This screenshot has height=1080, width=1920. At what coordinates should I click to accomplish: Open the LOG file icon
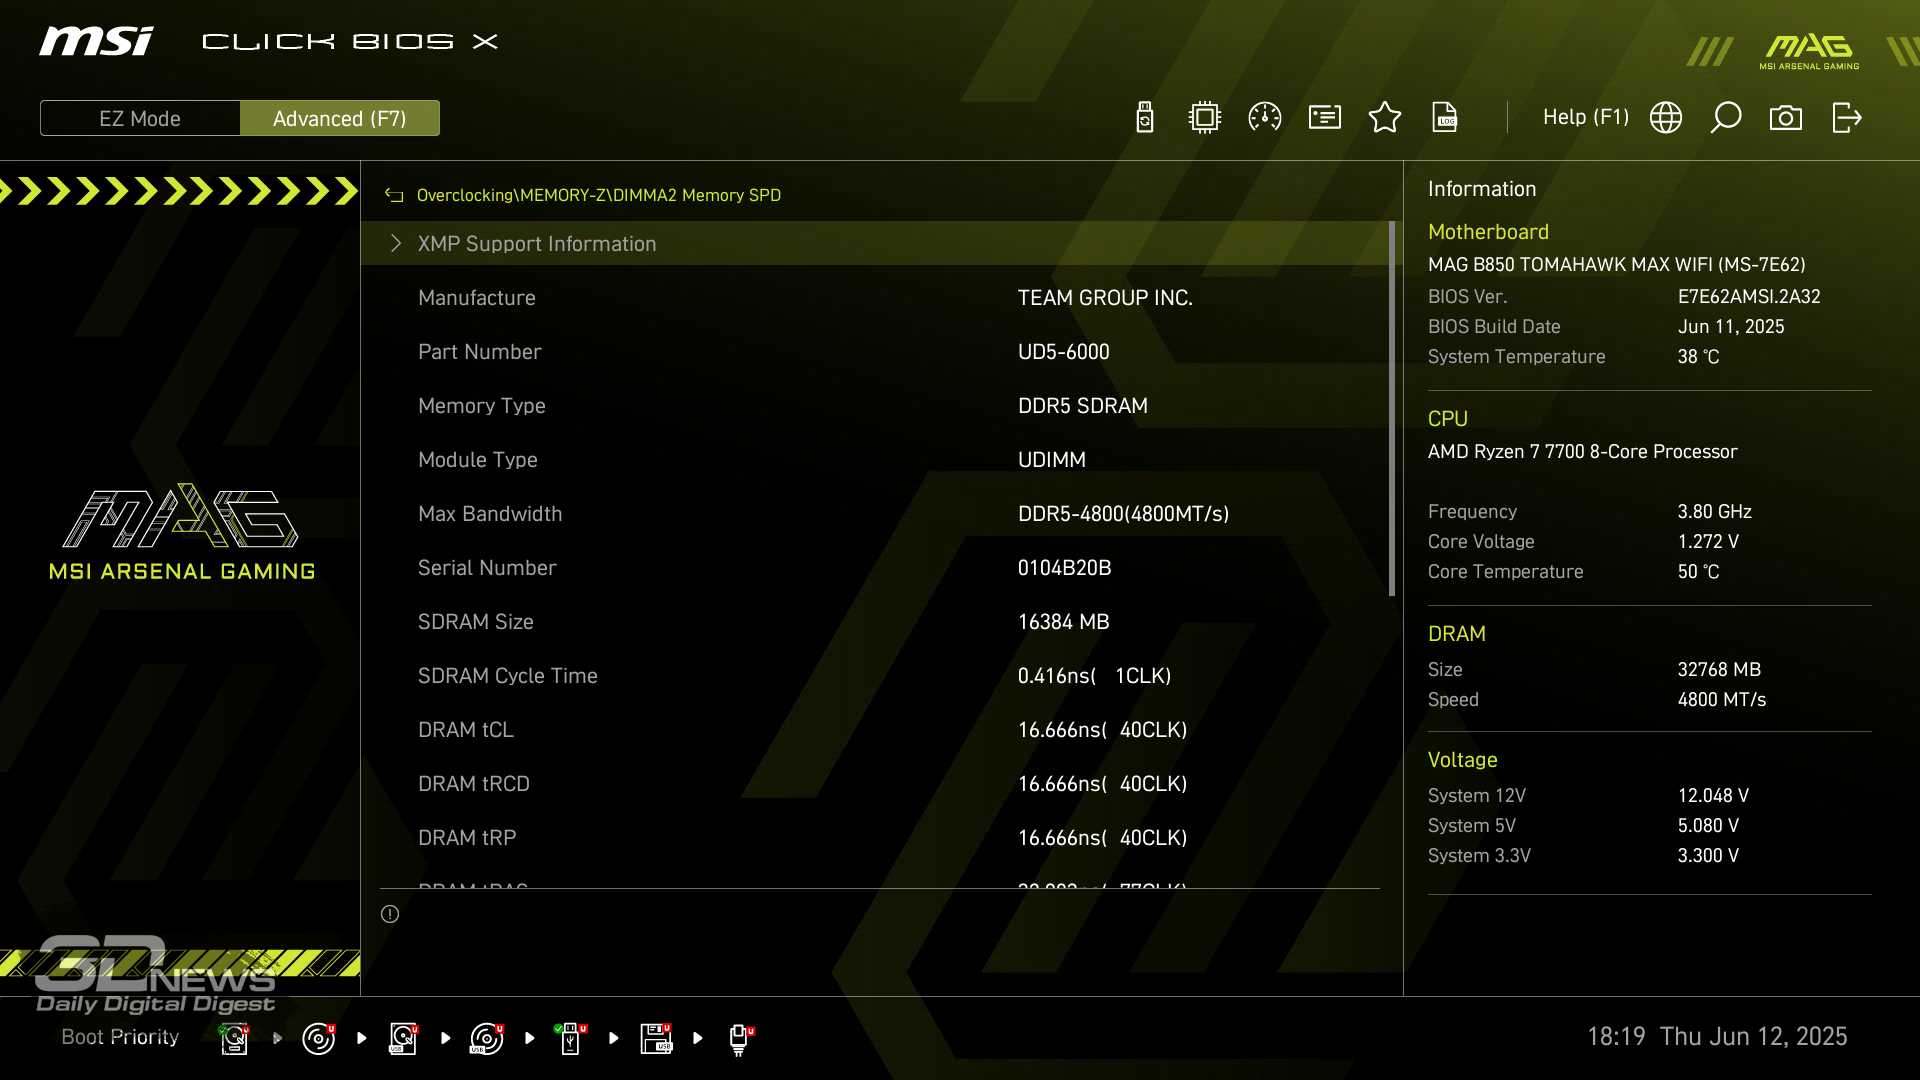(x=1445, y=118)
